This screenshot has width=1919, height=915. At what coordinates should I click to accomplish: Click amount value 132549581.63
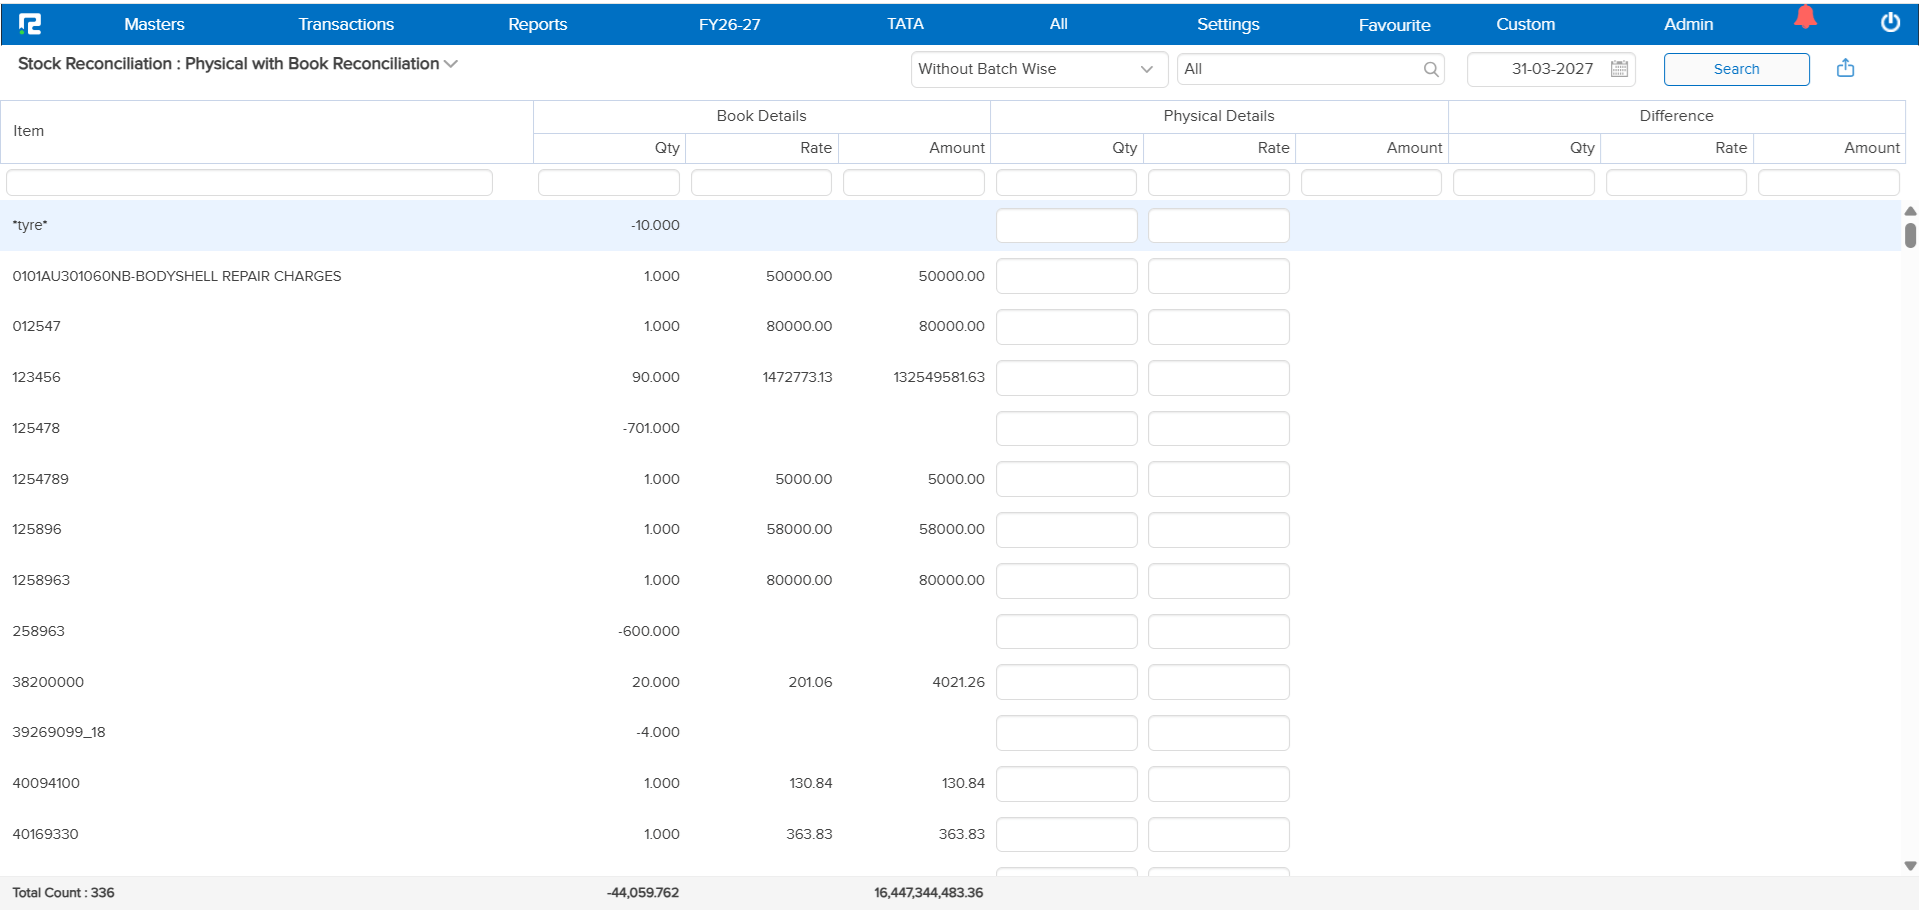click(939, 377)
